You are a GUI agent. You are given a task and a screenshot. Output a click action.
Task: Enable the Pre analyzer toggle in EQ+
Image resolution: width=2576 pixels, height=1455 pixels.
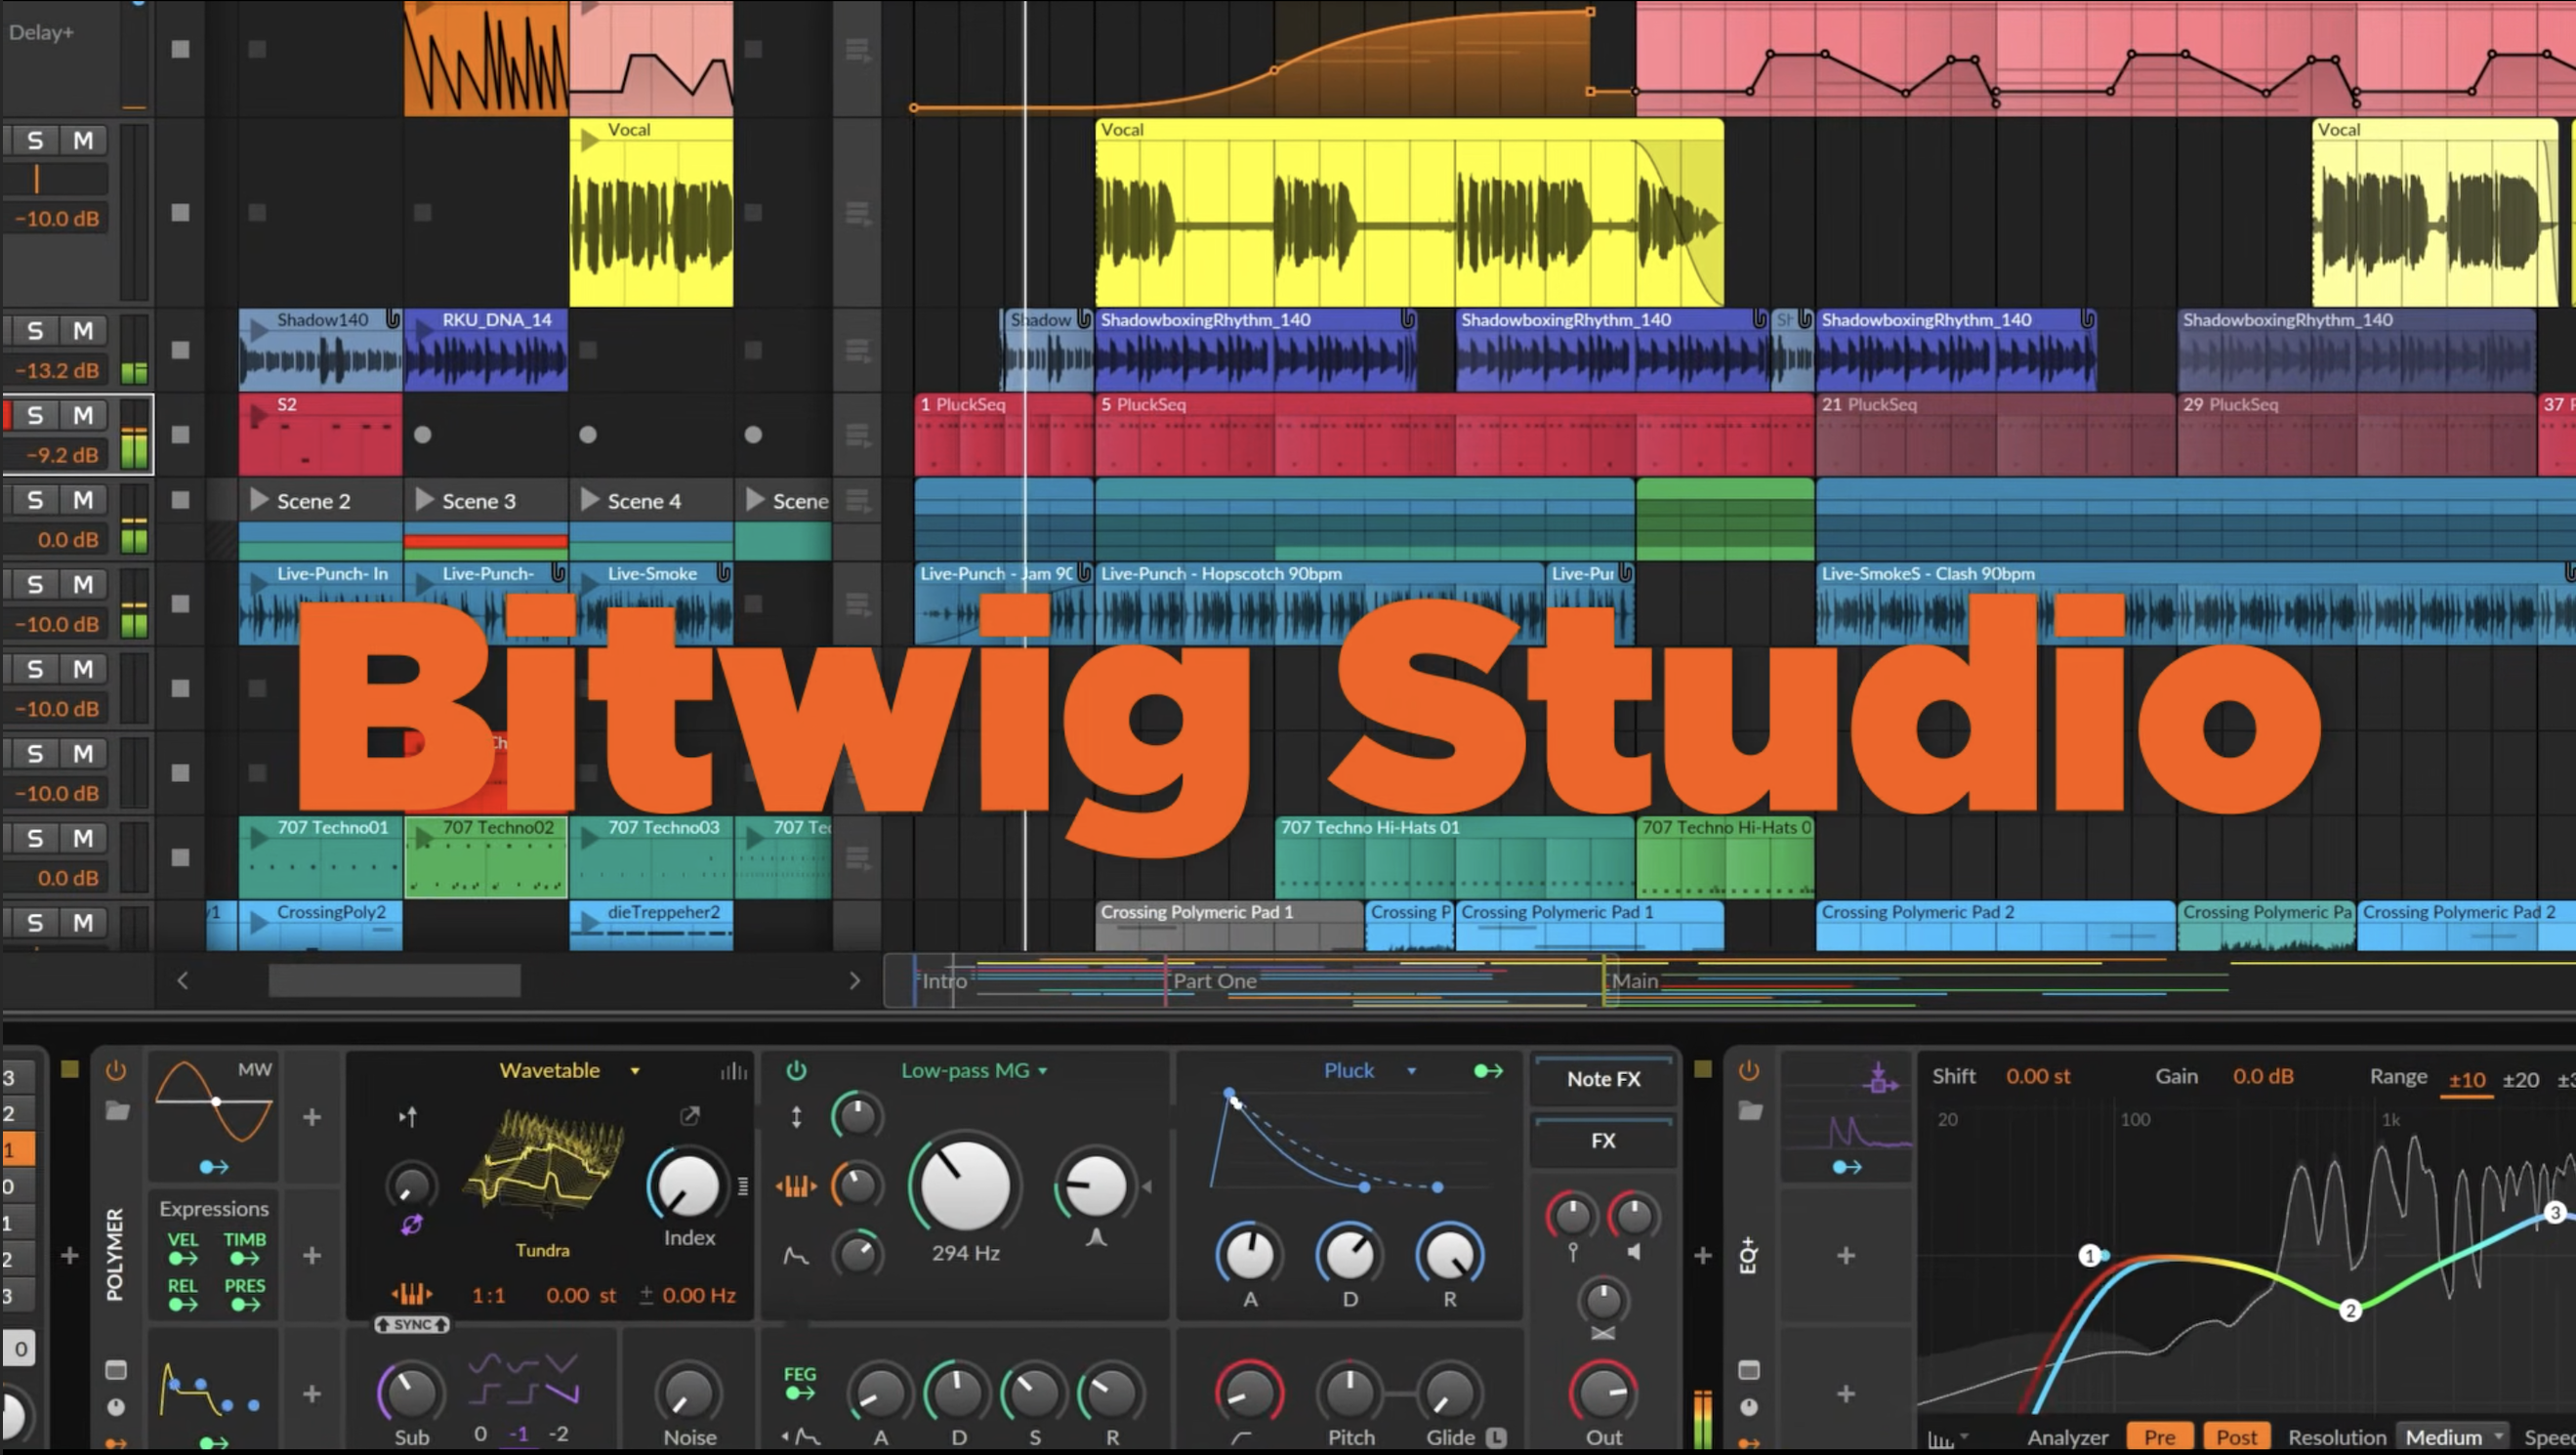click(2160, 1436)
